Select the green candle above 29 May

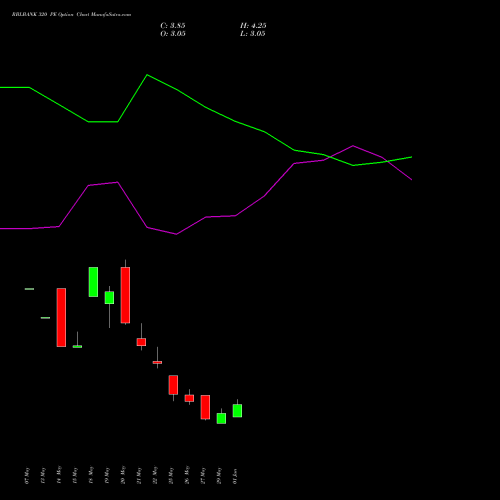221,418
